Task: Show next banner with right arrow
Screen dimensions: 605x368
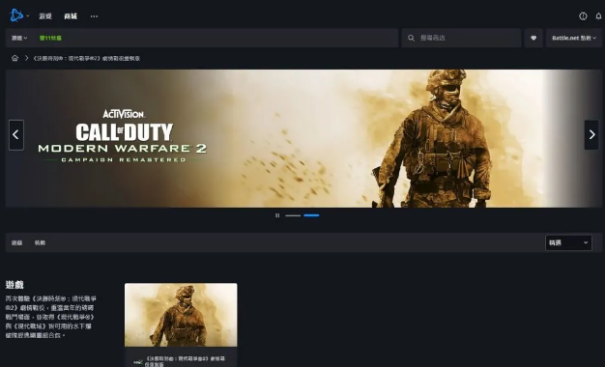Action: pyautogui.click(x=591, y=135)
